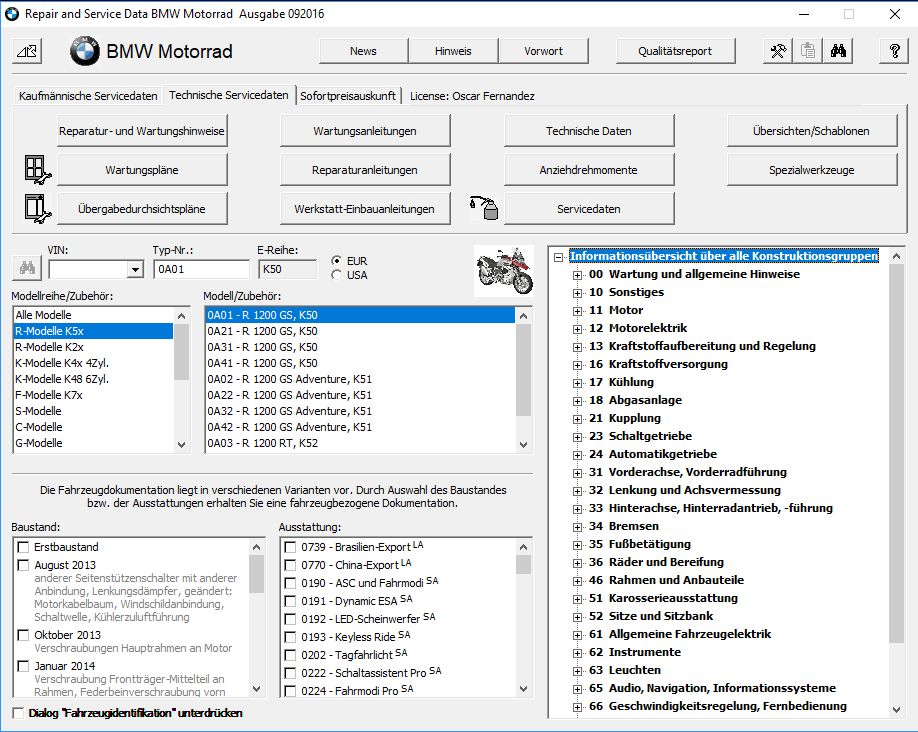Expand the 11 Motor tree node
The width and height of the screenshot is (918, 732).
(x=577, y=310)
